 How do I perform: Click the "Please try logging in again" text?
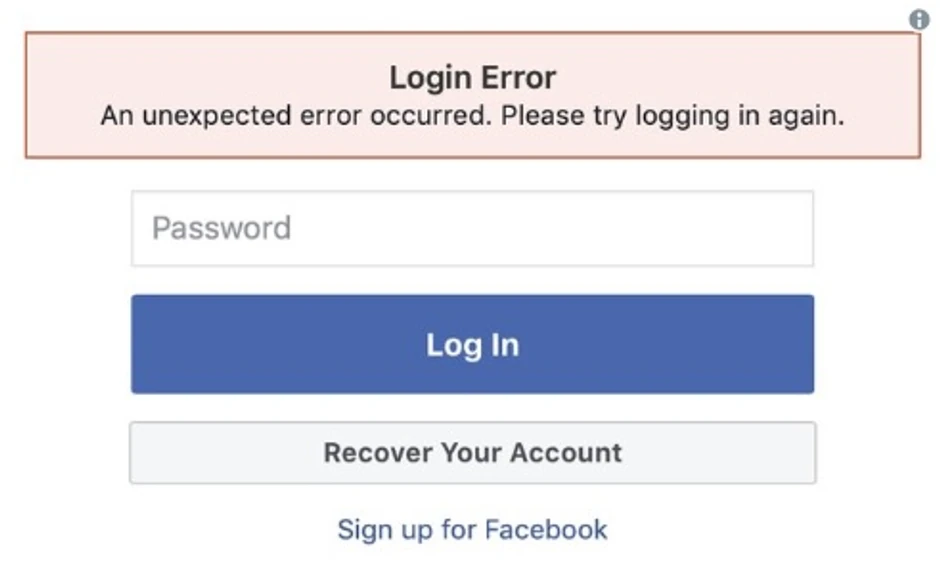(x=673, y=116)
